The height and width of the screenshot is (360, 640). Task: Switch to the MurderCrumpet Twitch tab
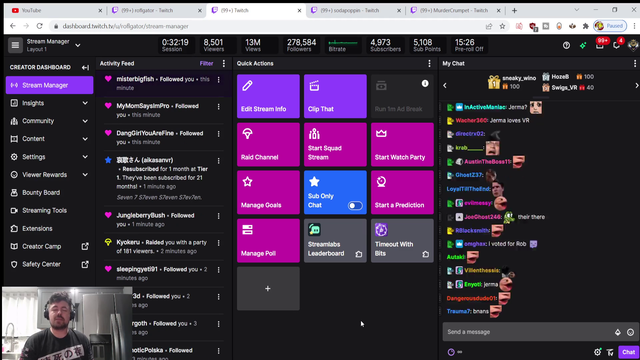[454, 10]
